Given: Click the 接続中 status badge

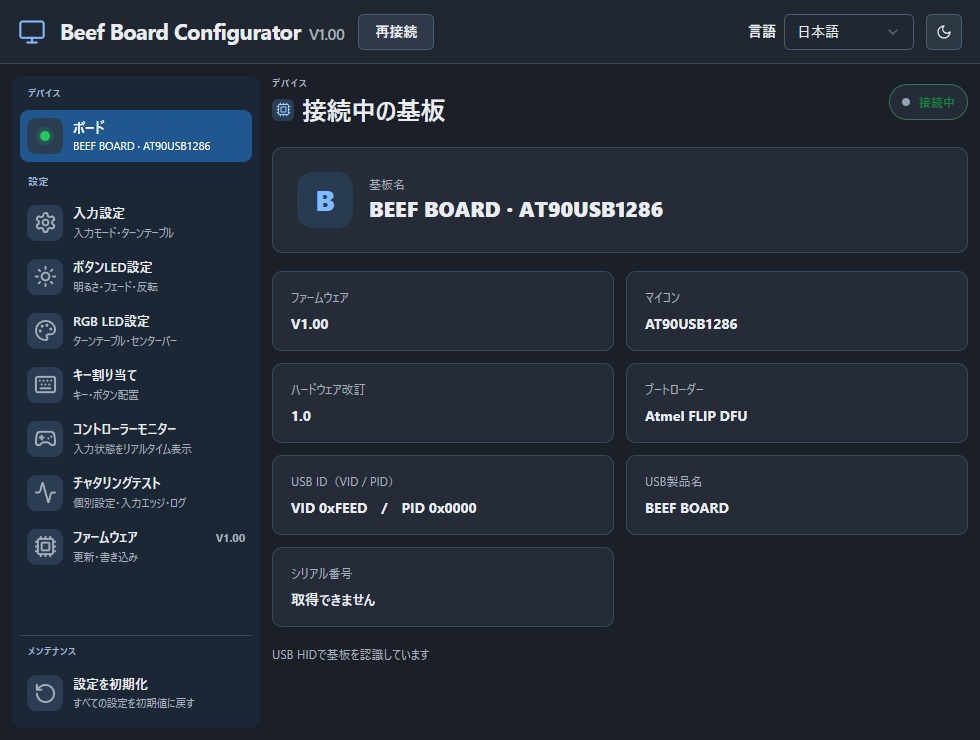Looking at the screenshot, I should 928,102.
